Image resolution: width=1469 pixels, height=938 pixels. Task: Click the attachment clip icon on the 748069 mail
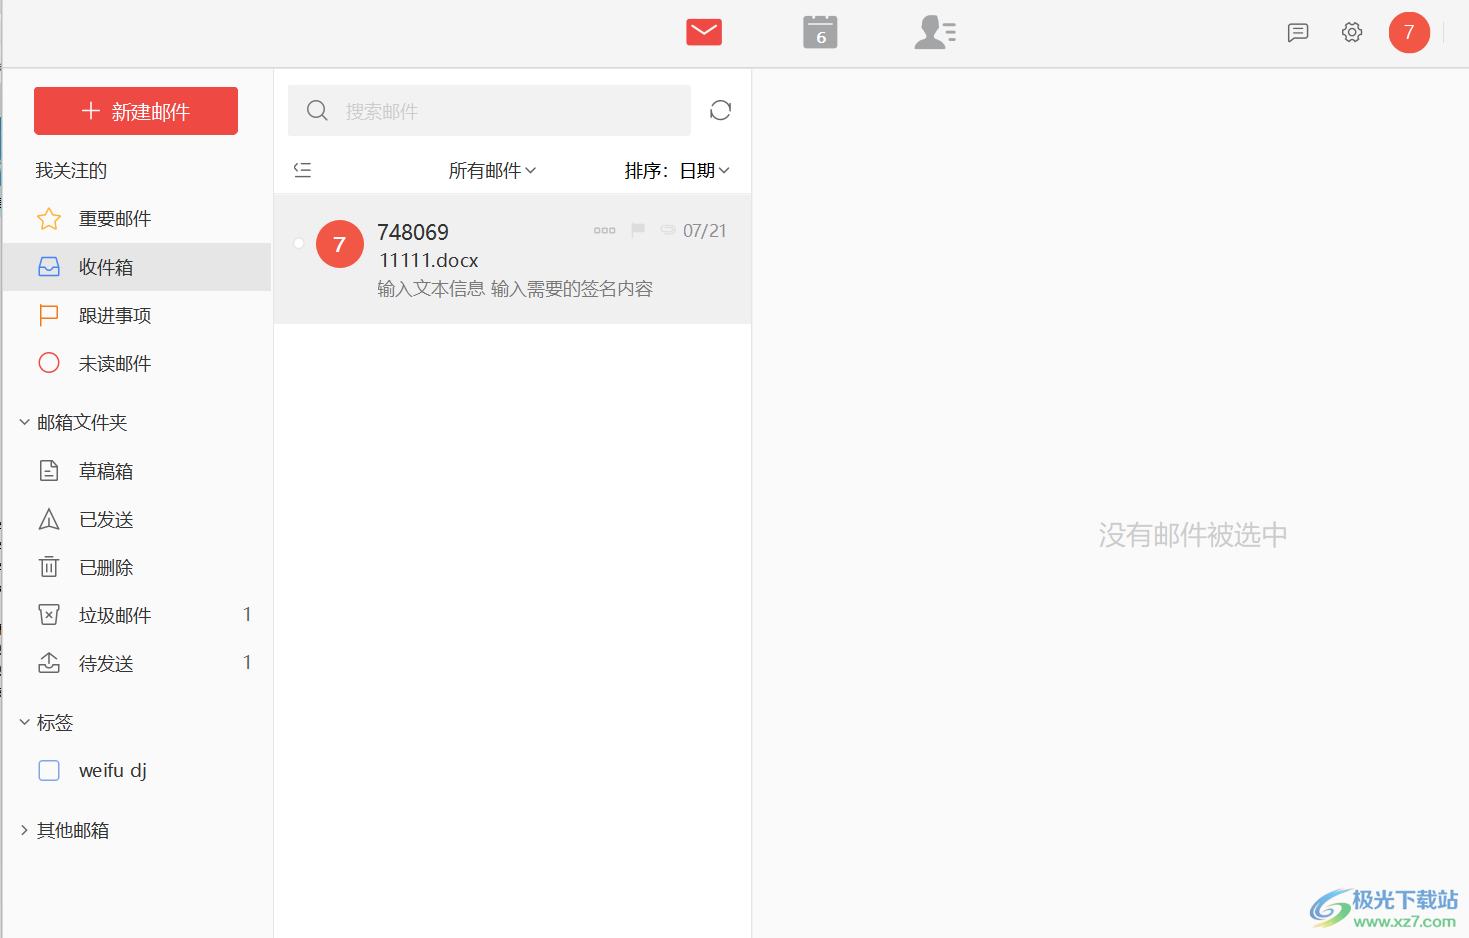tap(668, 230)
